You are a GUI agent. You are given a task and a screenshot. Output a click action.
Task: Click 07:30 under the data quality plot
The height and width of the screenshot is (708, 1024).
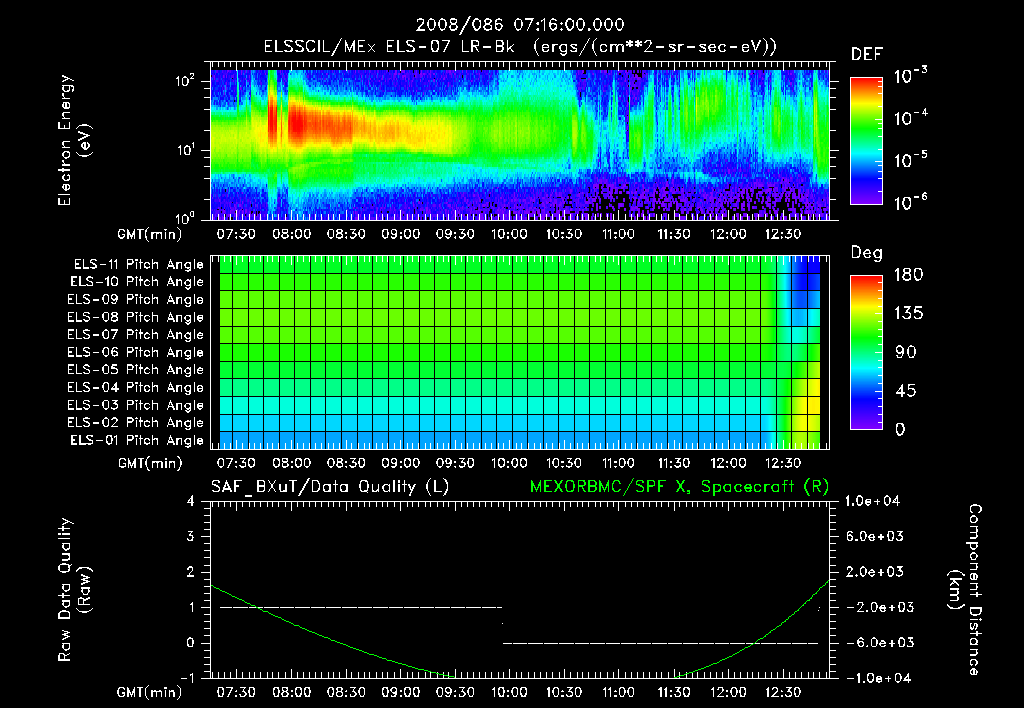pos(236,692)
